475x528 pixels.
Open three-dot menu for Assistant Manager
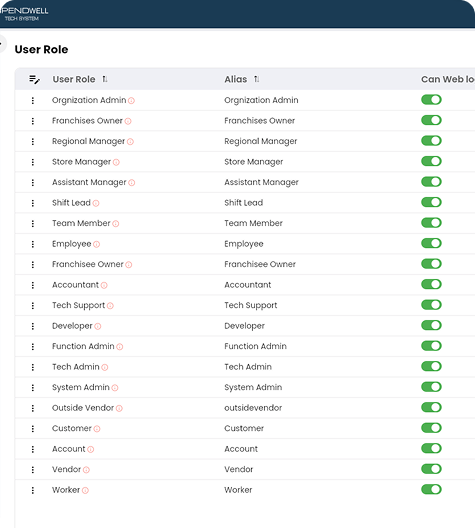click(x=33, y=183)
